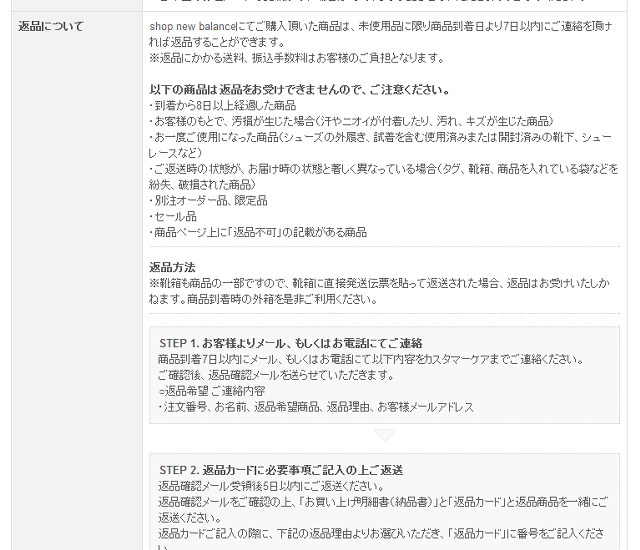Click the ご返送時の状態 bullet item
This screenshot has width=640, height=550.
(x=383, y=168)
